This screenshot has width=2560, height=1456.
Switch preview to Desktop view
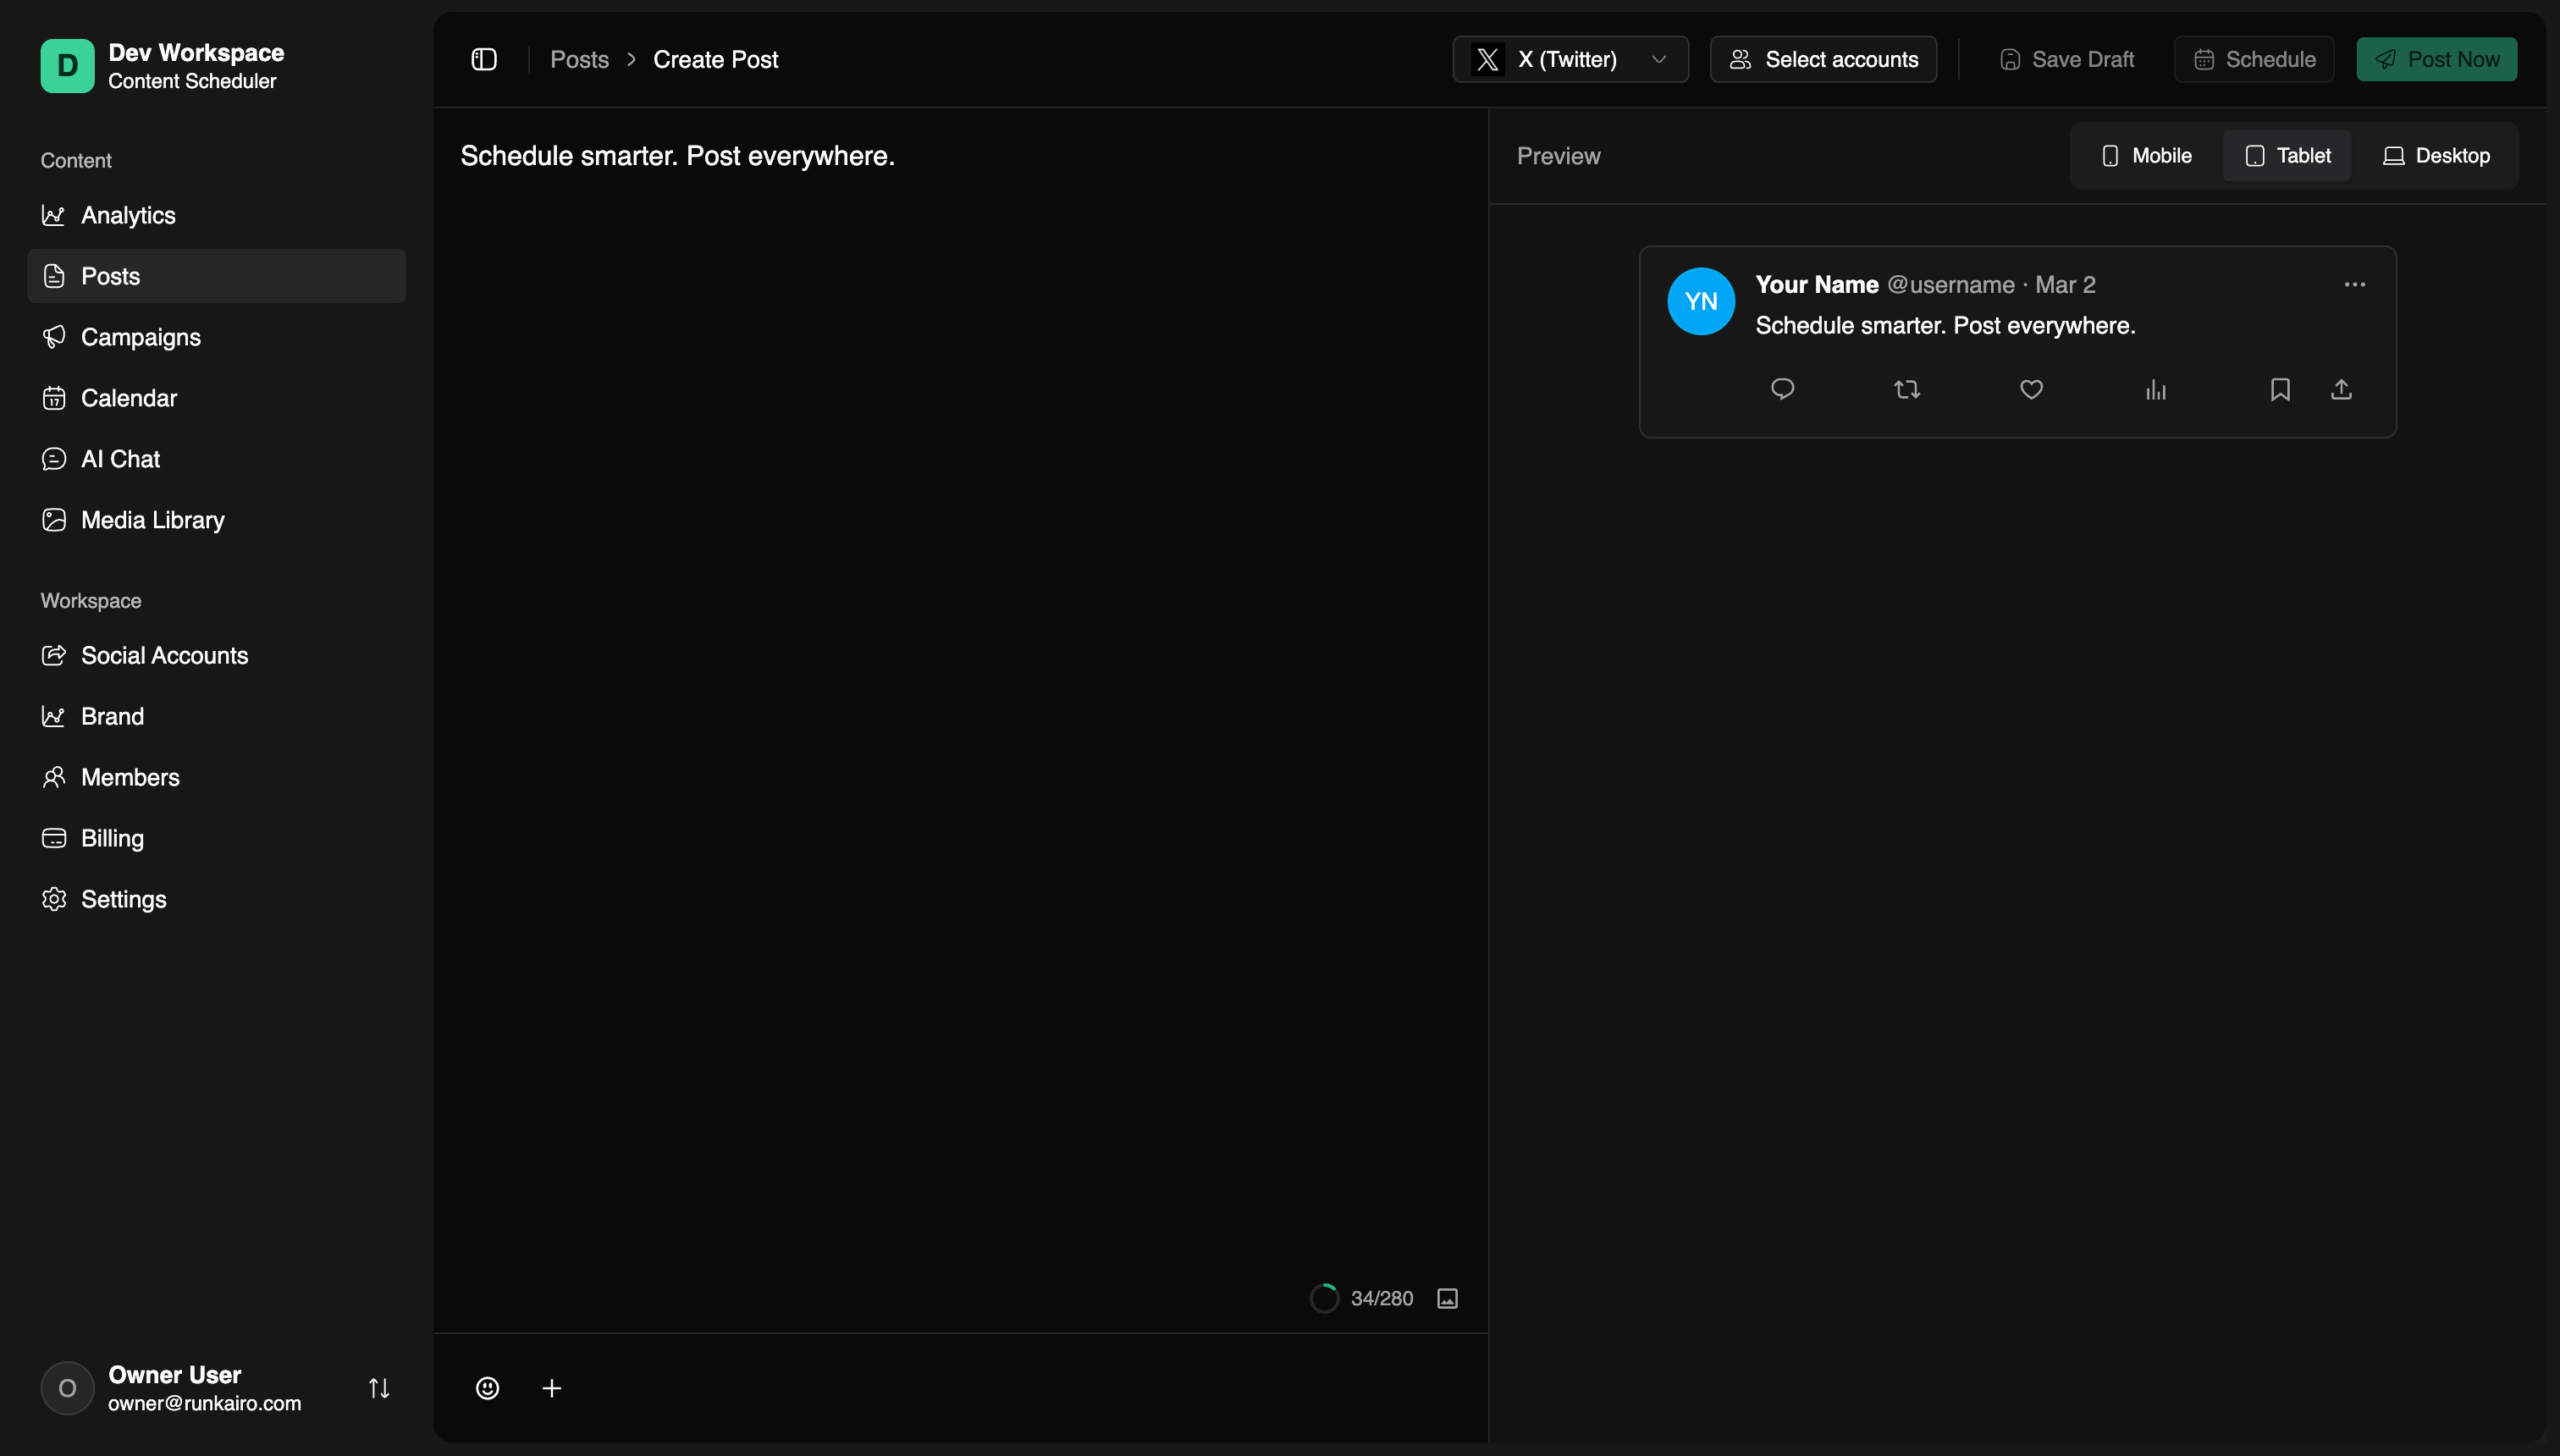click(2437, 155)
